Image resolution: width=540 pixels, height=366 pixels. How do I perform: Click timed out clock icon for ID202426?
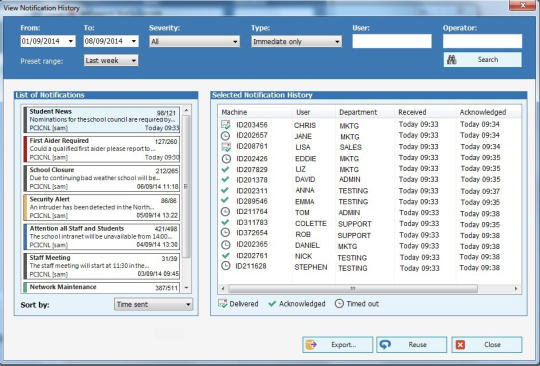tap(226, 159)
